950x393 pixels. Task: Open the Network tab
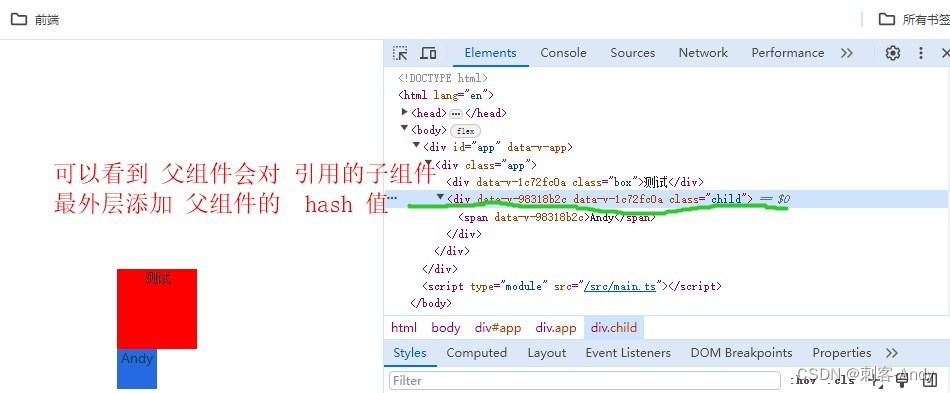click(x=703, y=53)
